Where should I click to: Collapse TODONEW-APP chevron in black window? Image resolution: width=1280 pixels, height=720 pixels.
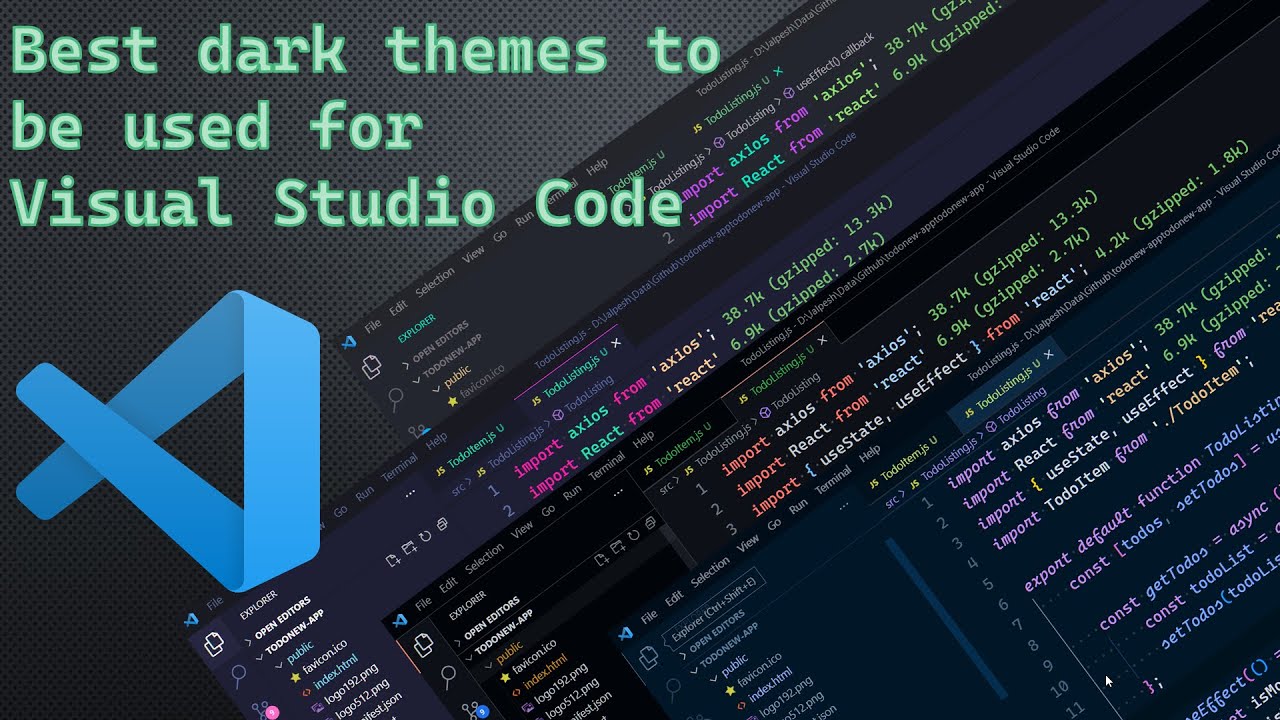coord(469,657)
